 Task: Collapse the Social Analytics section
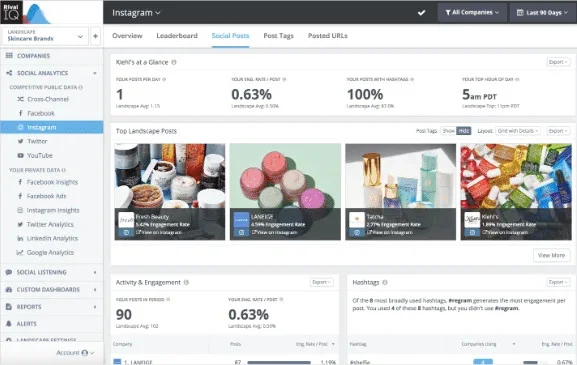(x=95, y=73)
